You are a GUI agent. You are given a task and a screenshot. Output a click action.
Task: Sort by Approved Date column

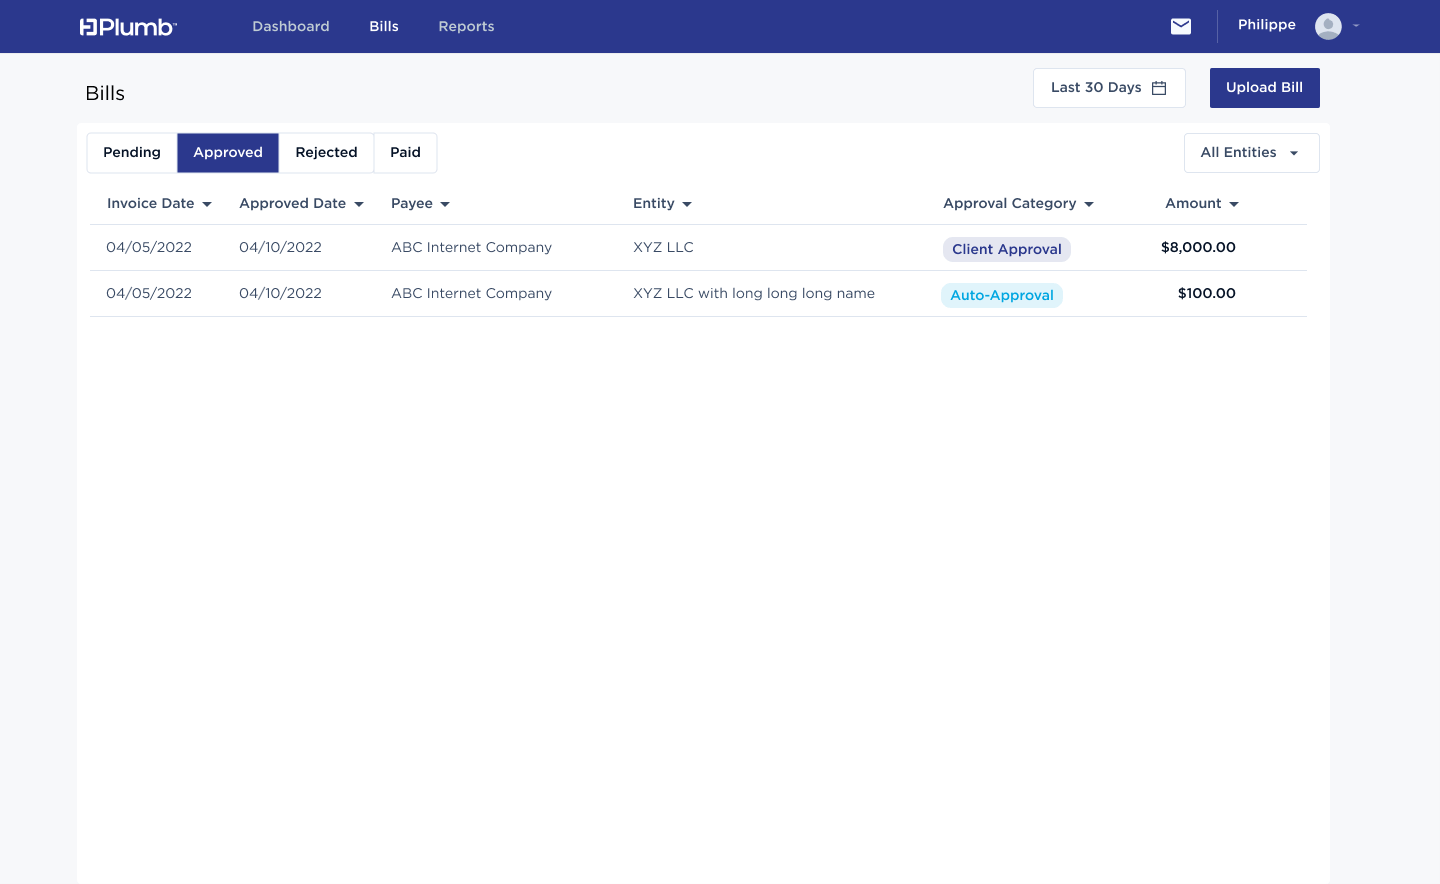pos(301,204)
